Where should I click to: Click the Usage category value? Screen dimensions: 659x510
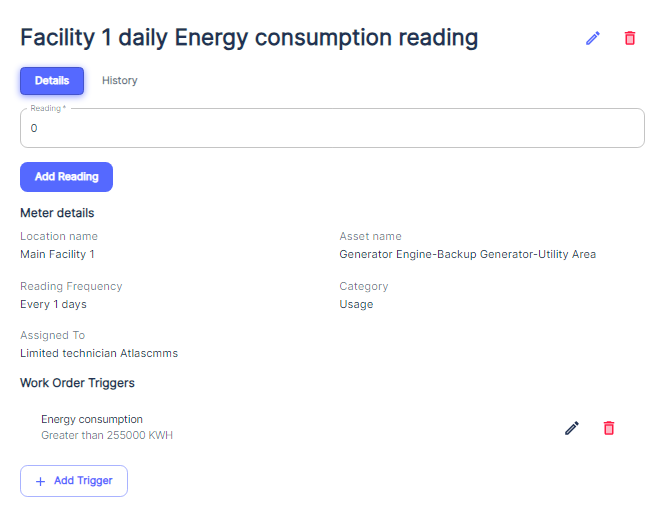point(356,304)
